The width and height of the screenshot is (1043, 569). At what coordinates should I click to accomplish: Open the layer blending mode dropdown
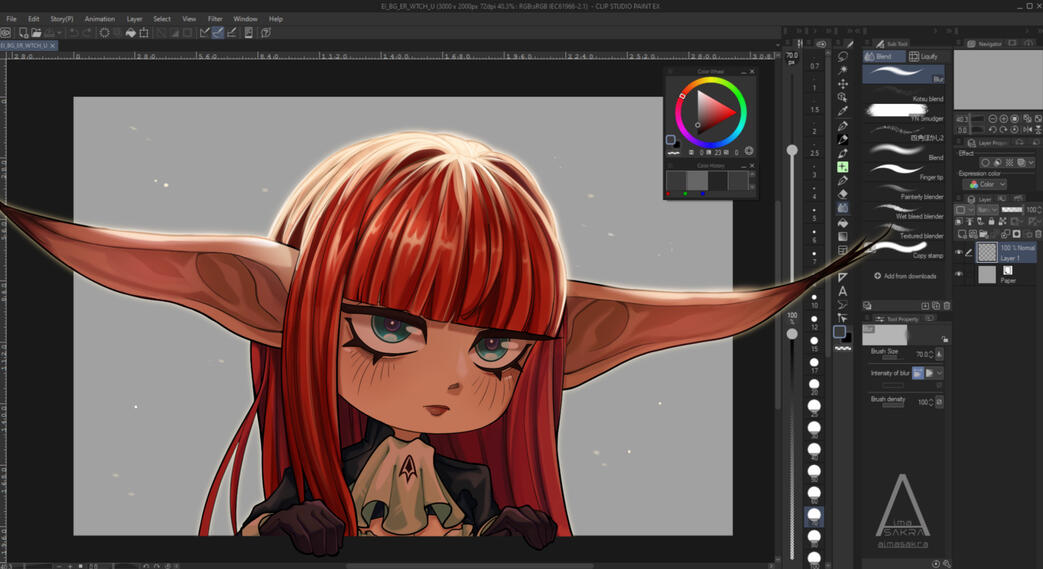pyautogui.click(x=987, y=210)
